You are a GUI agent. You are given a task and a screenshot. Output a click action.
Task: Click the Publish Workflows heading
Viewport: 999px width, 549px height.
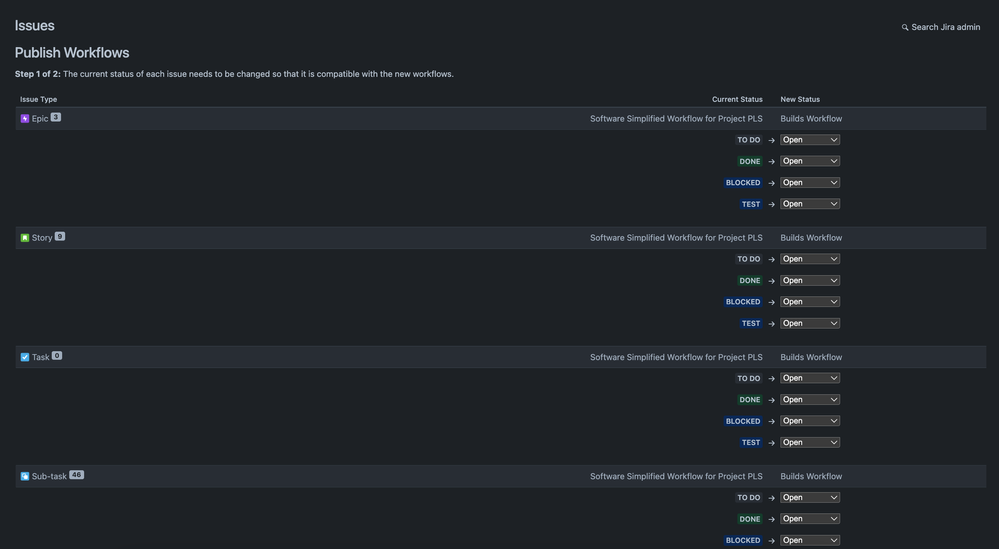click(72, 53)
